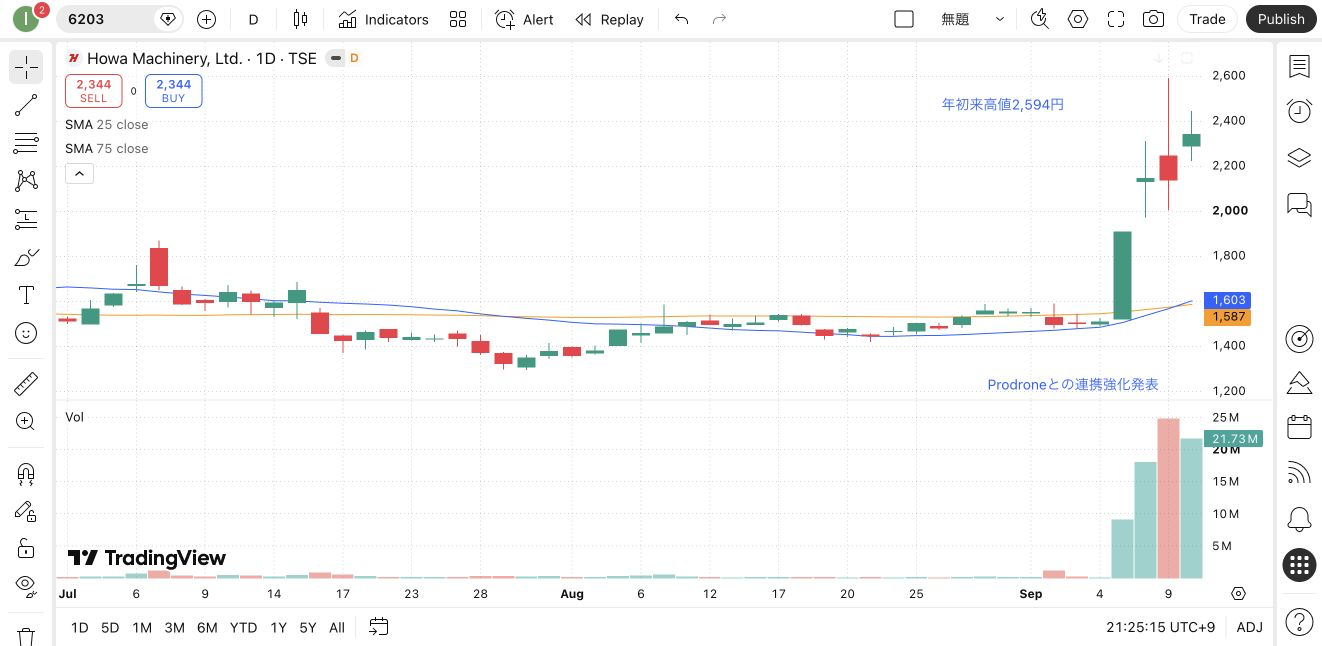Activate the zoom in tool
Screen dimensions: 1322x646
point(26,421)
